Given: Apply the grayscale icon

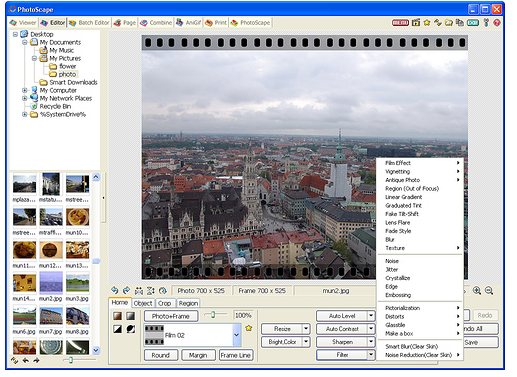Looking at the screenshot, I should point(130,316).
